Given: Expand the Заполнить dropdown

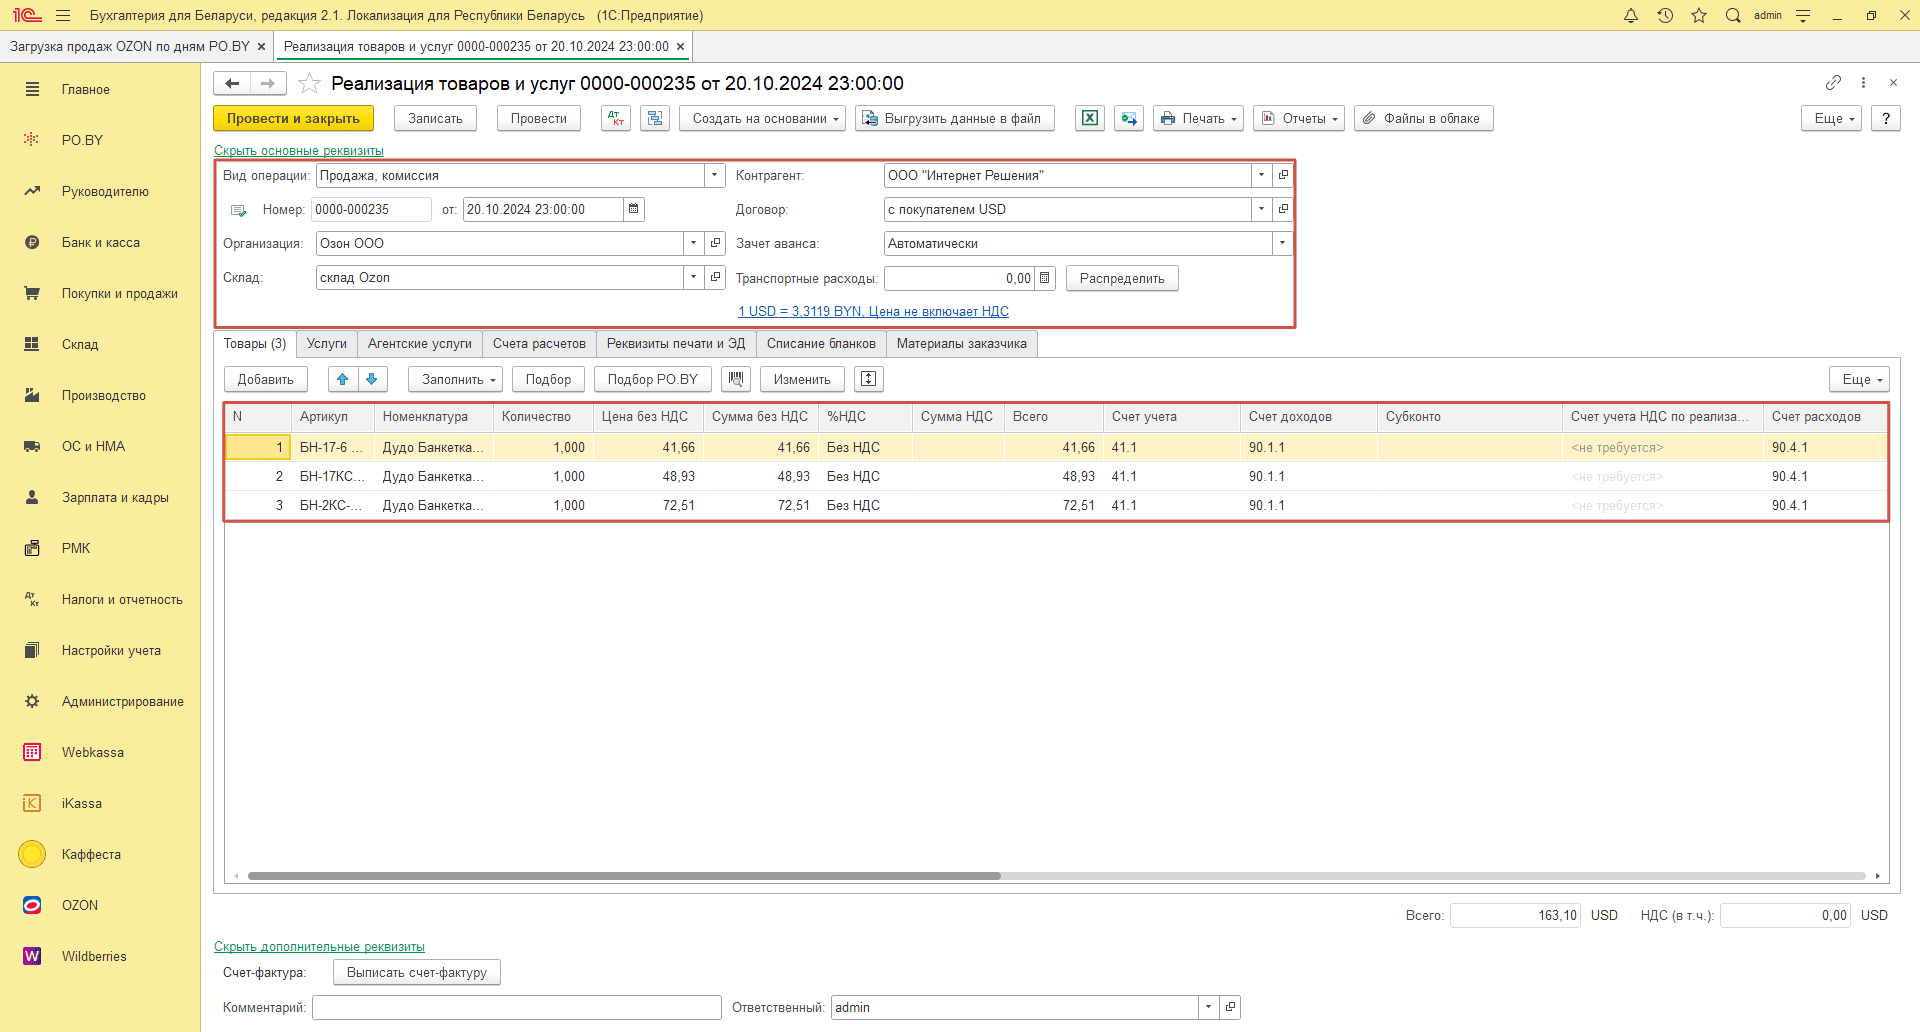Looking at the screenshot, I should [x=455, y=380].
